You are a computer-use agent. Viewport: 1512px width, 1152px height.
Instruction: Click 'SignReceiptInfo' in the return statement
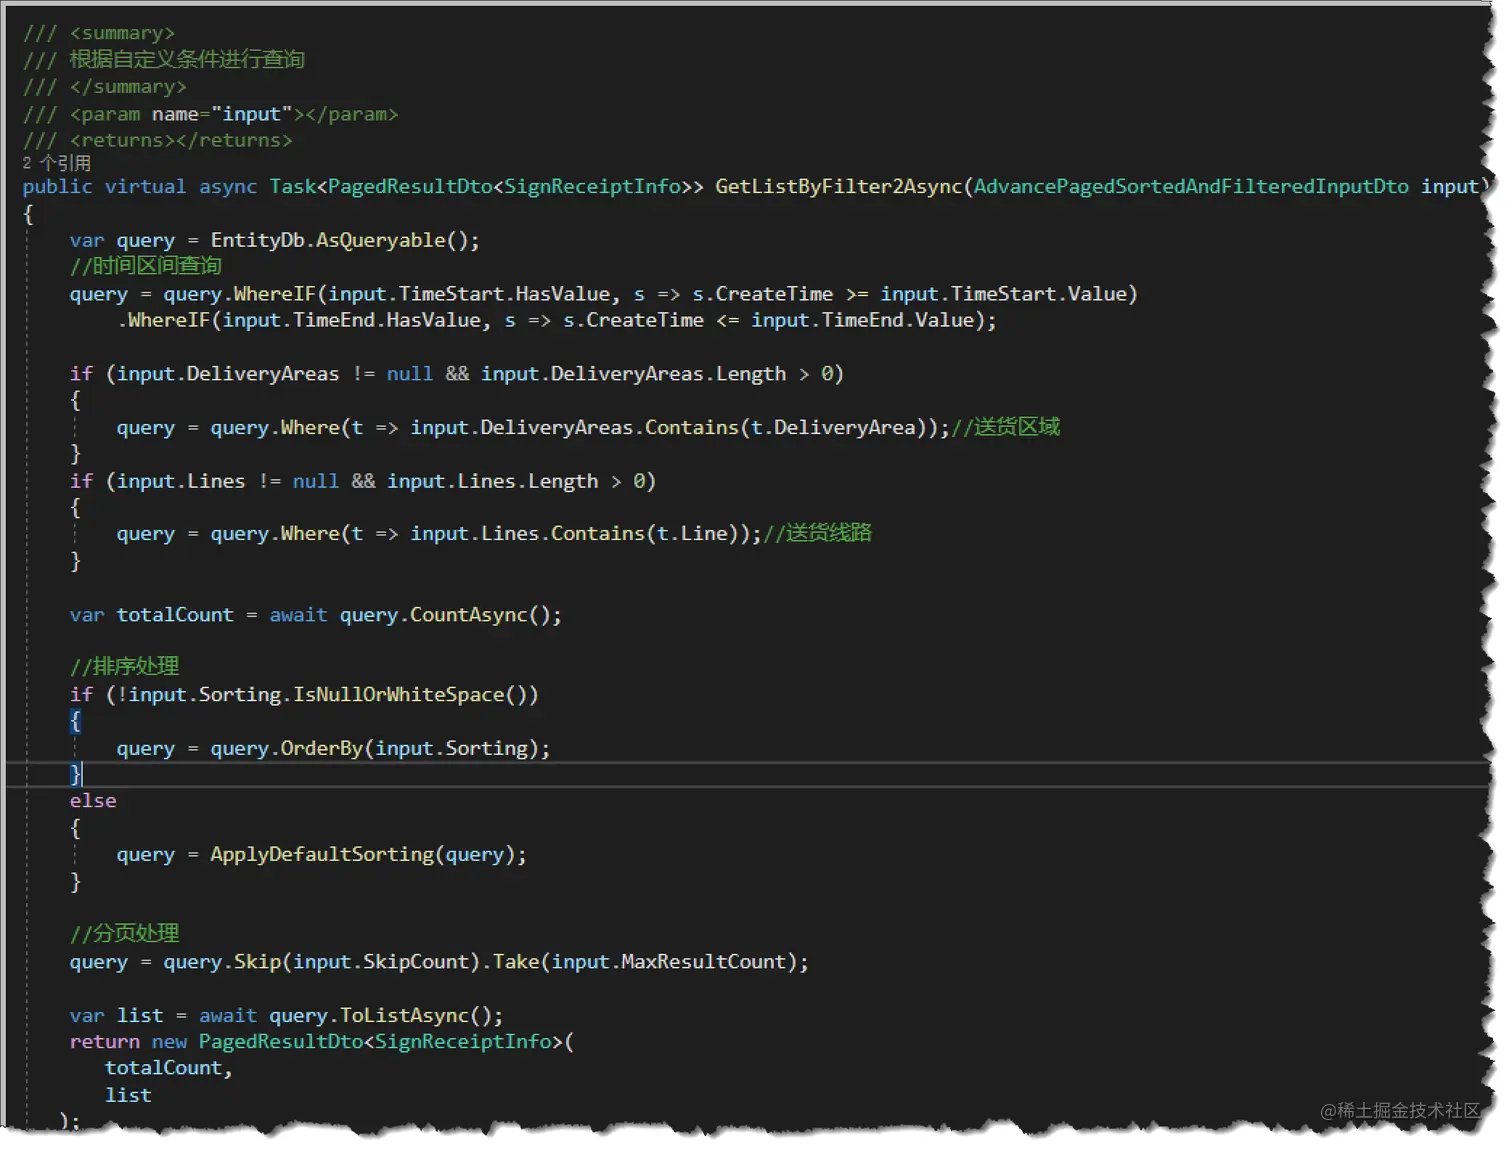click(x=463, y=1041)
